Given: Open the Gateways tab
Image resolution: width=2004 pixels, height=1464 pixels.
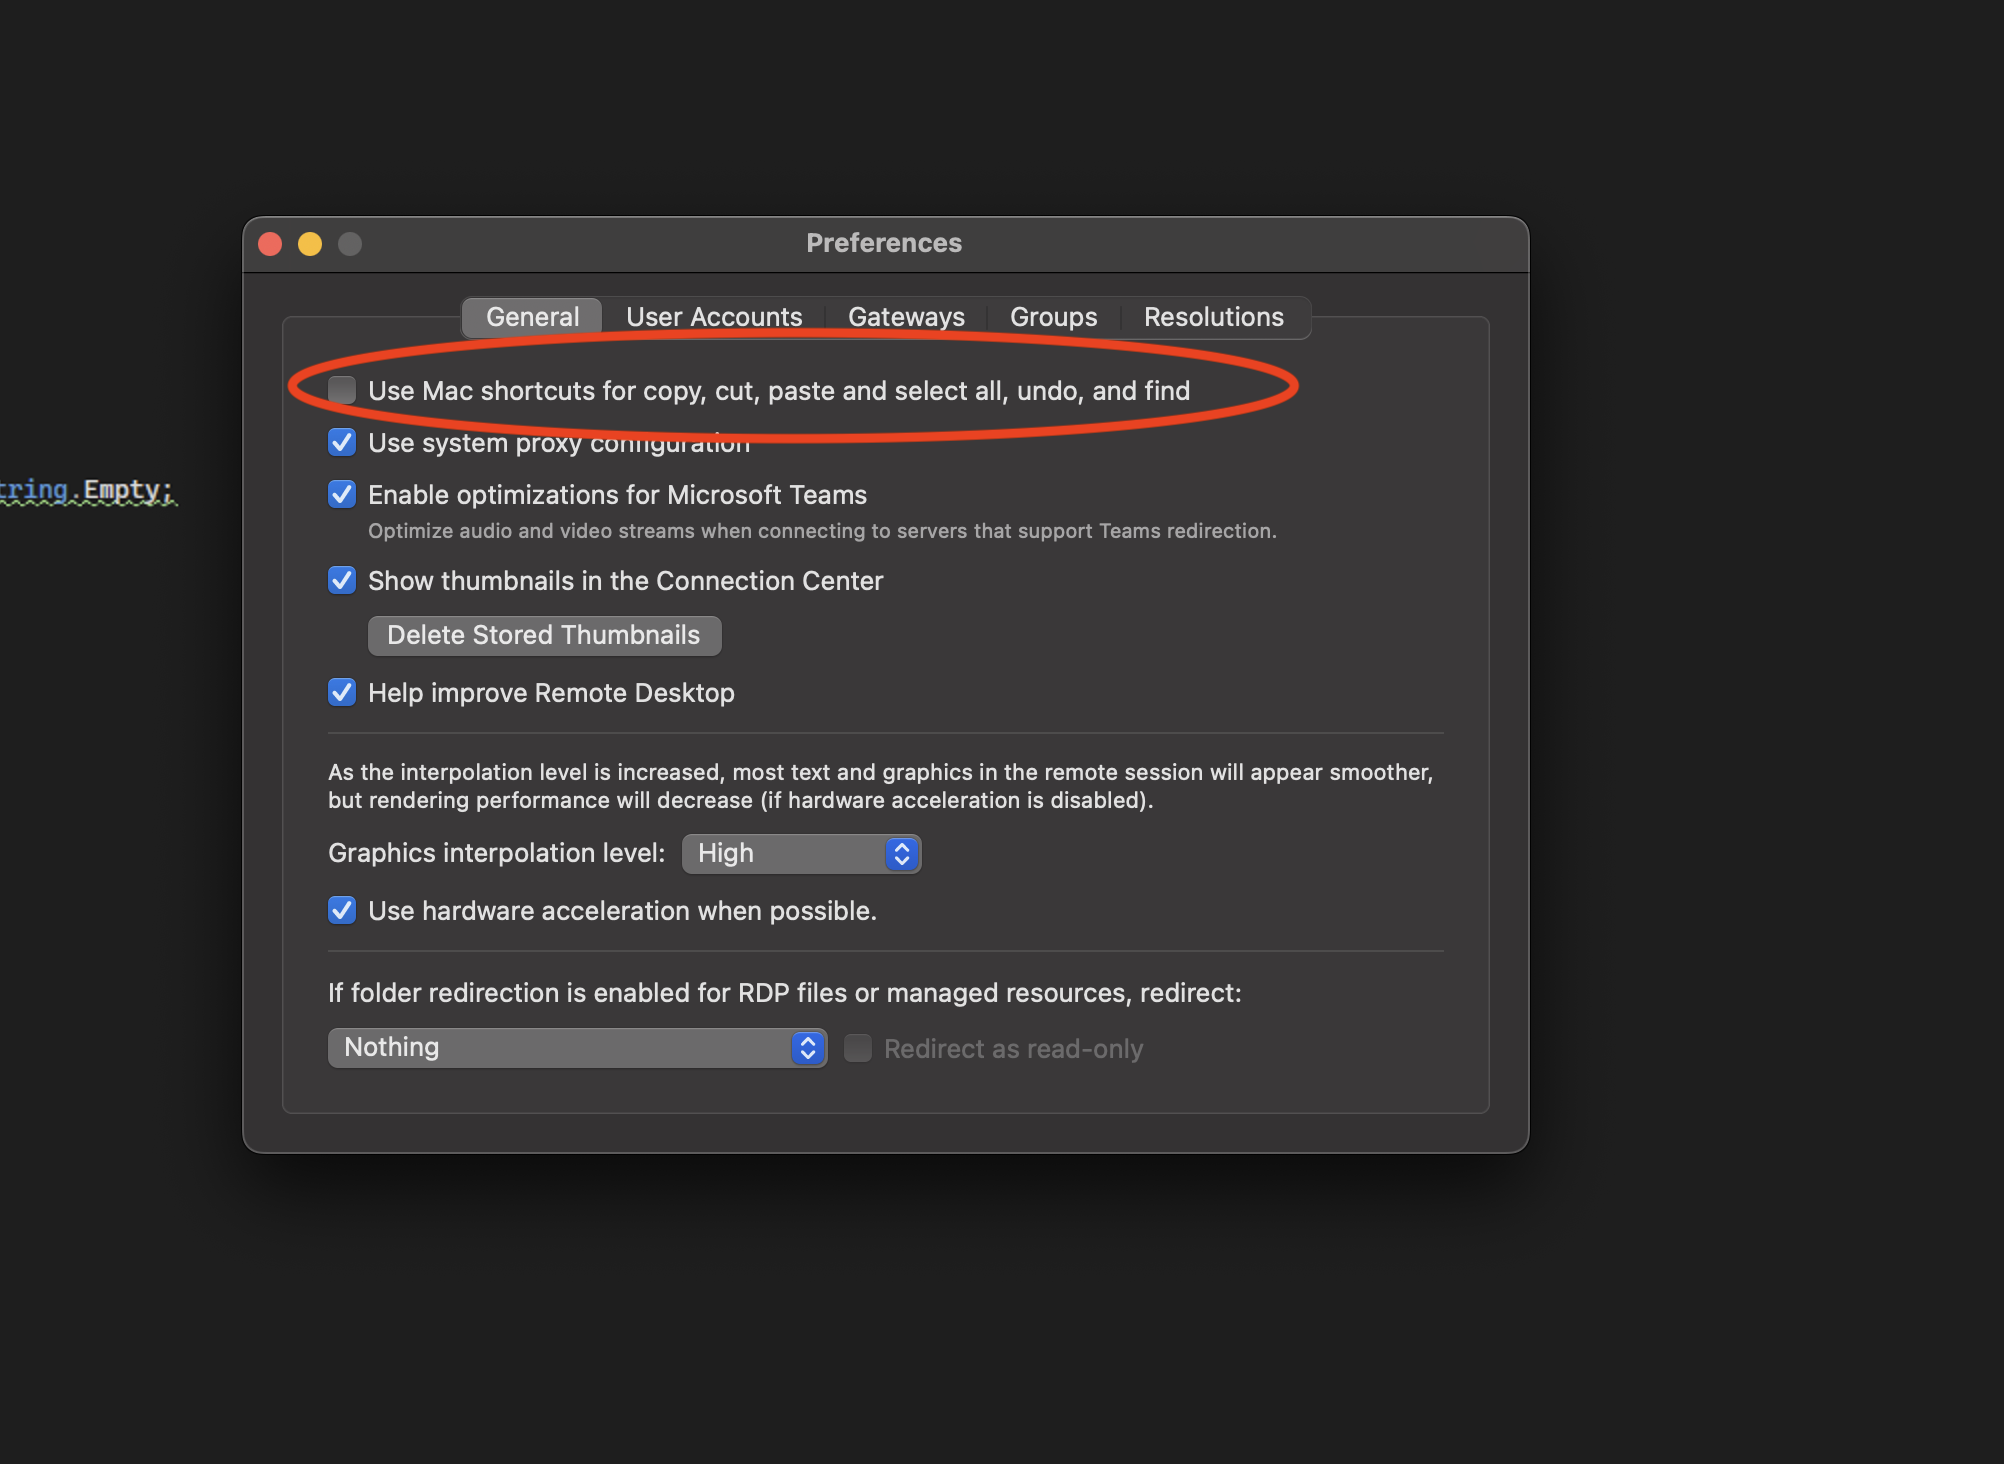Looking at the screenshot, I should click(x=905, y=316).
